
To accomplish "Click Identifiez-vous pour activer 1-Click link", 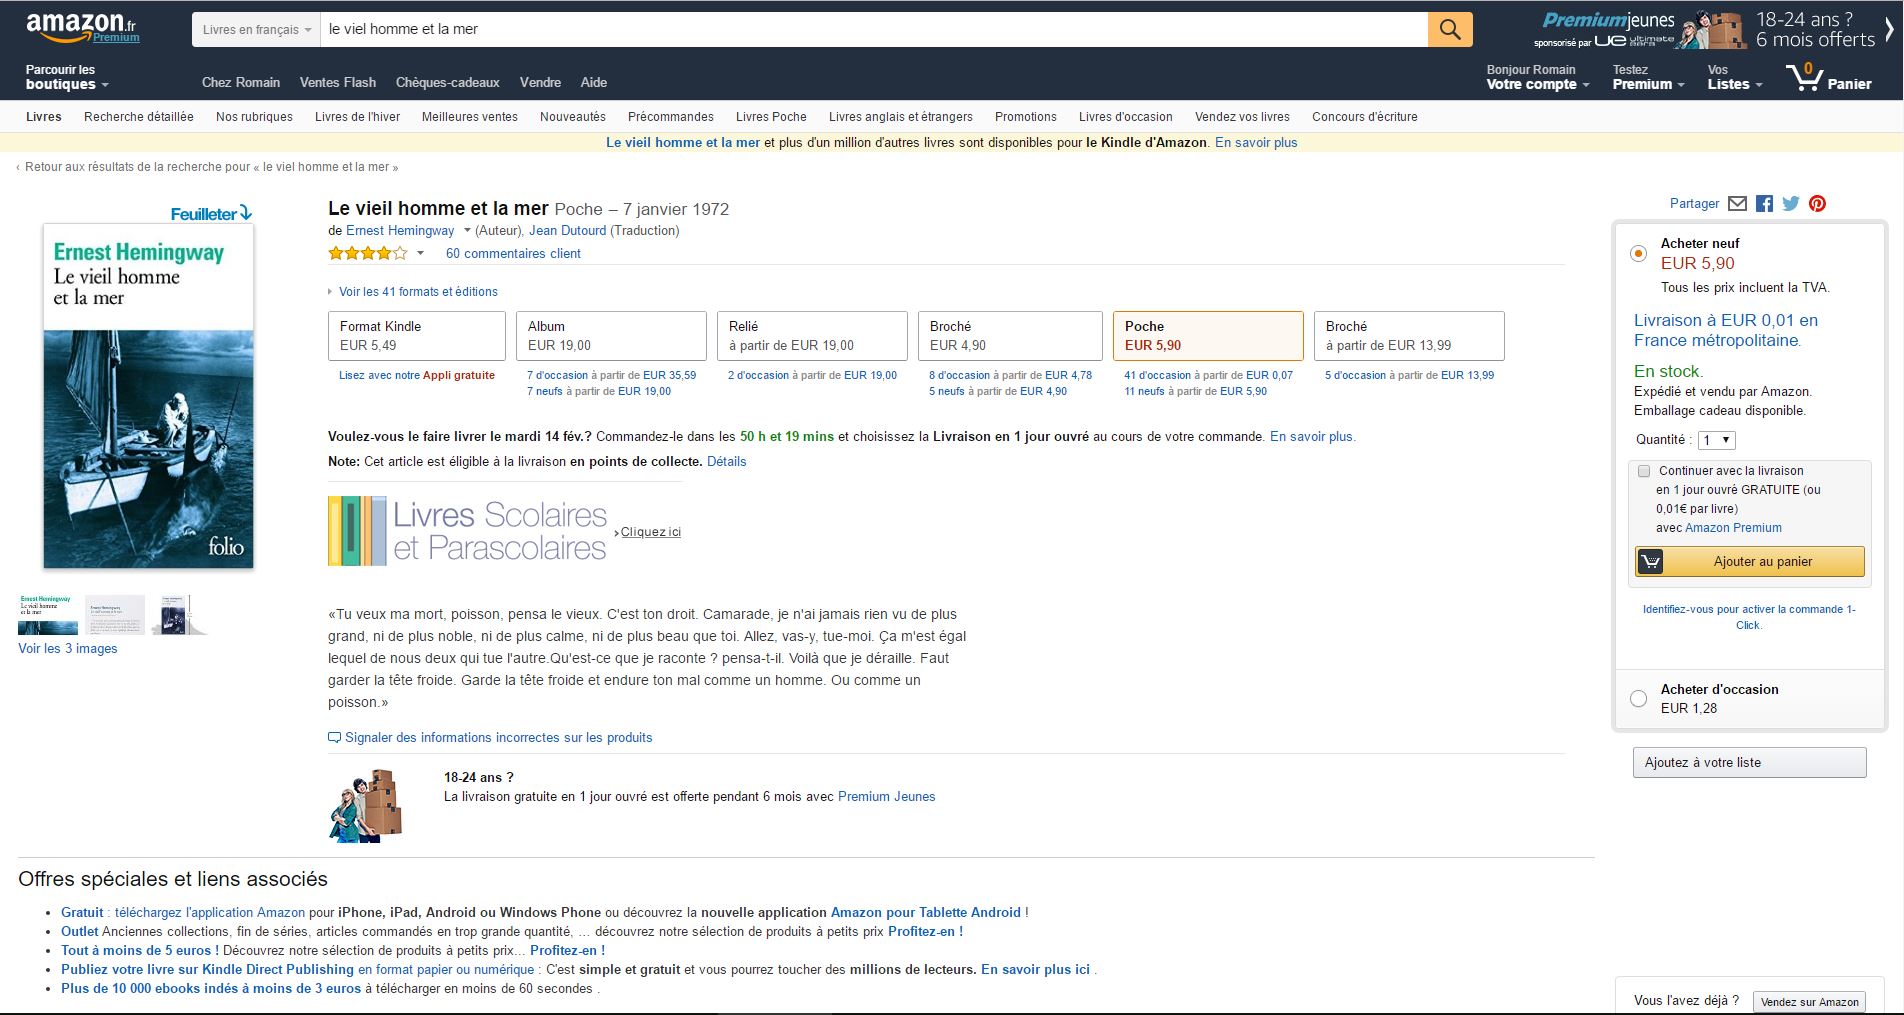I will 1749,617.
